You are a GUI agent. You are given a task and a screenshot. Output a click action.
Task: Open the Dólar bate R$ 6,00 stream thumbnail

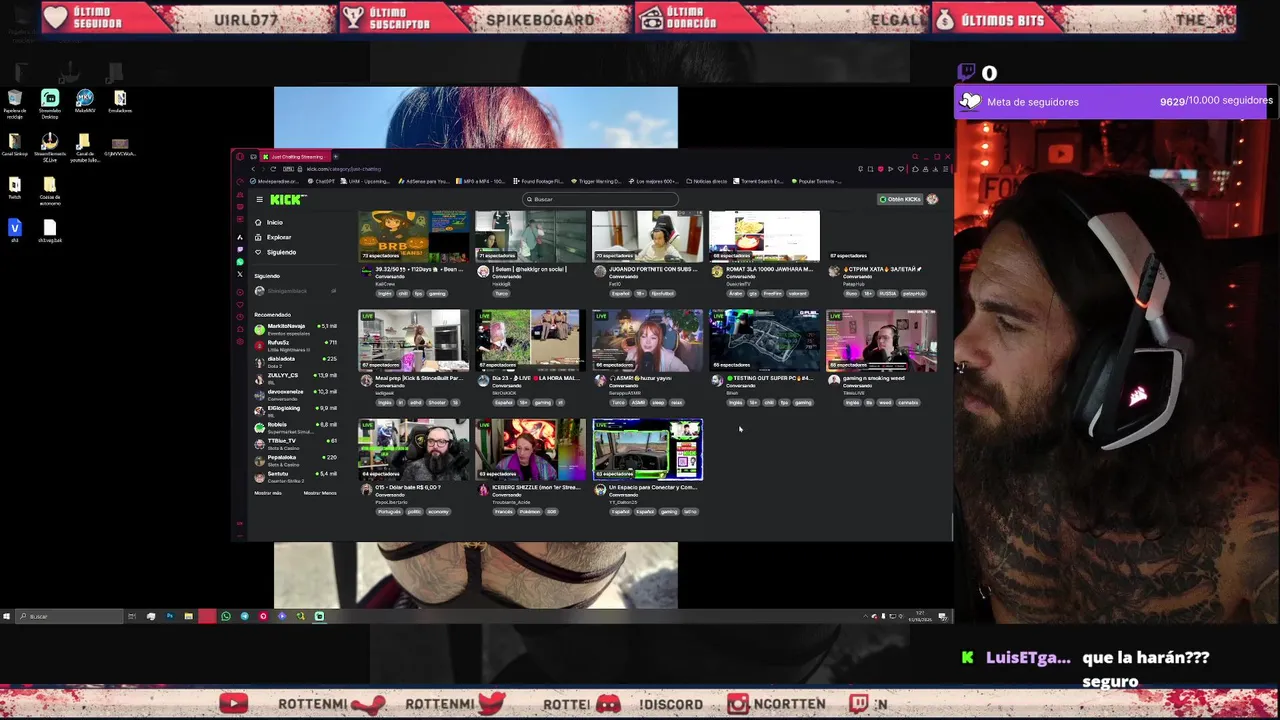tap(413, 450)
